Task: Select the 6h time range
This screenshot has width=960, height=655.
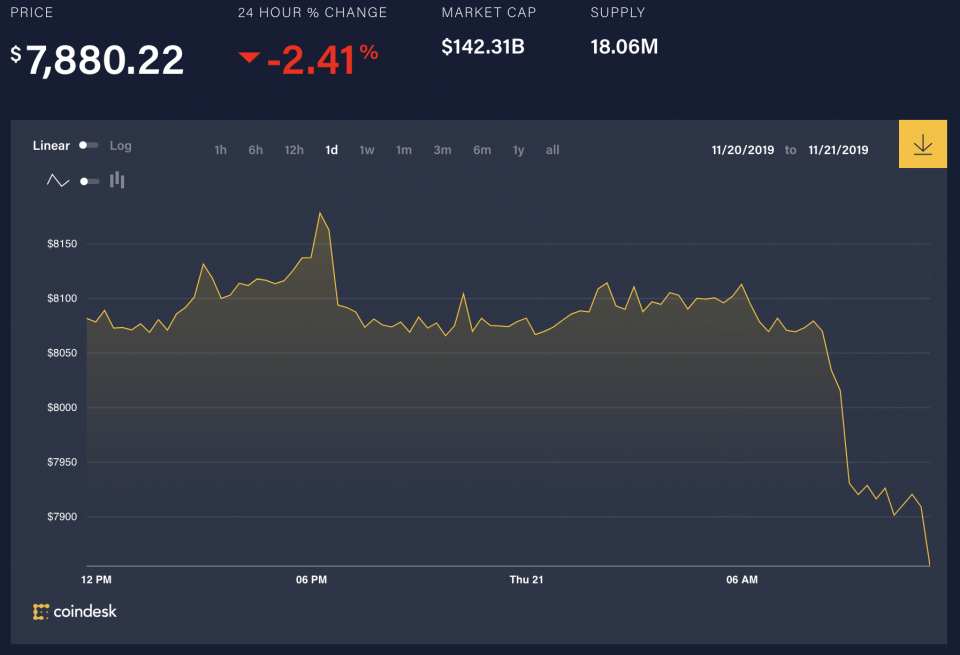Action: pyautogui.click(x=255, y=150)
